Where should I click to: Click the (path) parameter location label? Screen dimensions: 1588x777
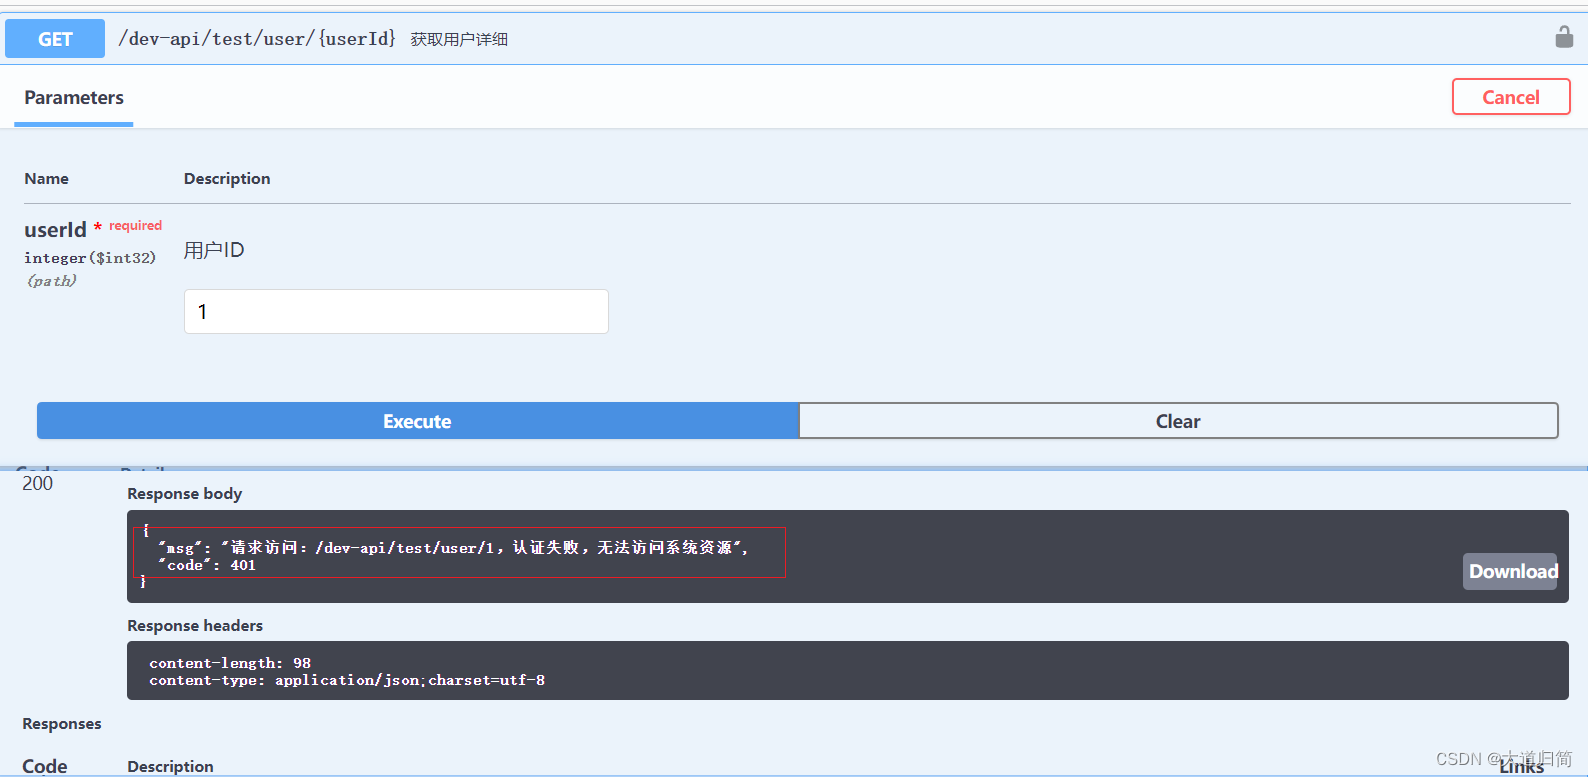coord(52,281)
